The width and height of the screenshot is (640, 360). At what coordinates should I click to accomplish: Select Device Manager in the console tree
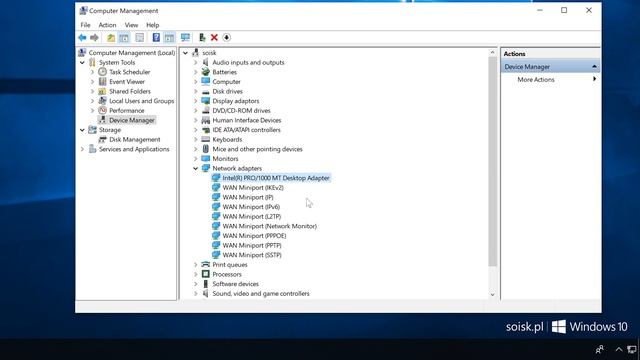[x=132, y=120]
